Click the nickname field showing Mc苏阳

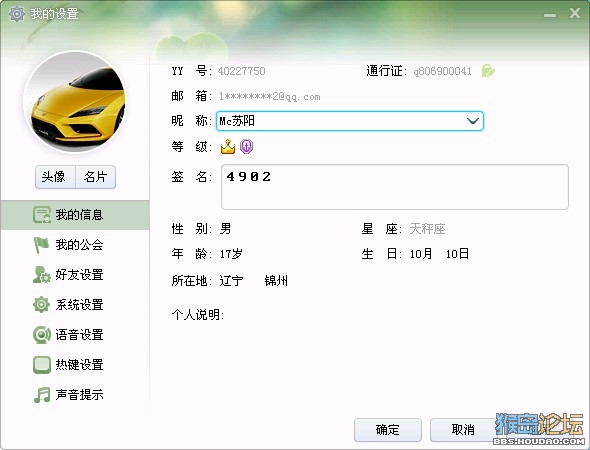[x=350, y=121]
